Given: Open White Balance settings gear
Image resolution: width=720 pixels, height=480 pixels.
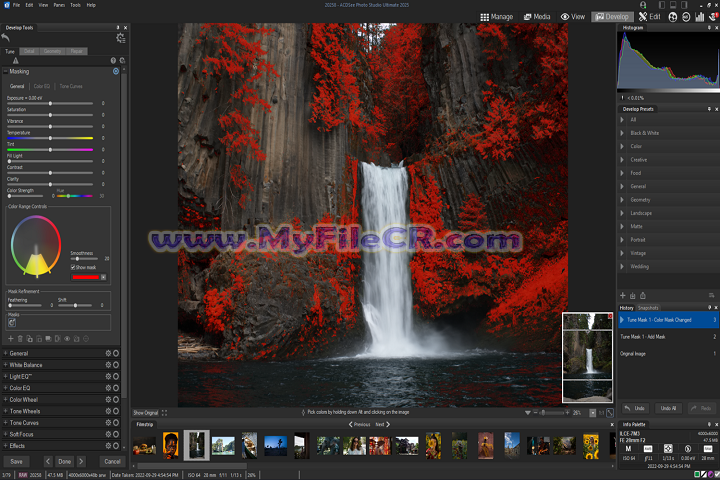Looking at the screenshot, I should click(108, 365).
